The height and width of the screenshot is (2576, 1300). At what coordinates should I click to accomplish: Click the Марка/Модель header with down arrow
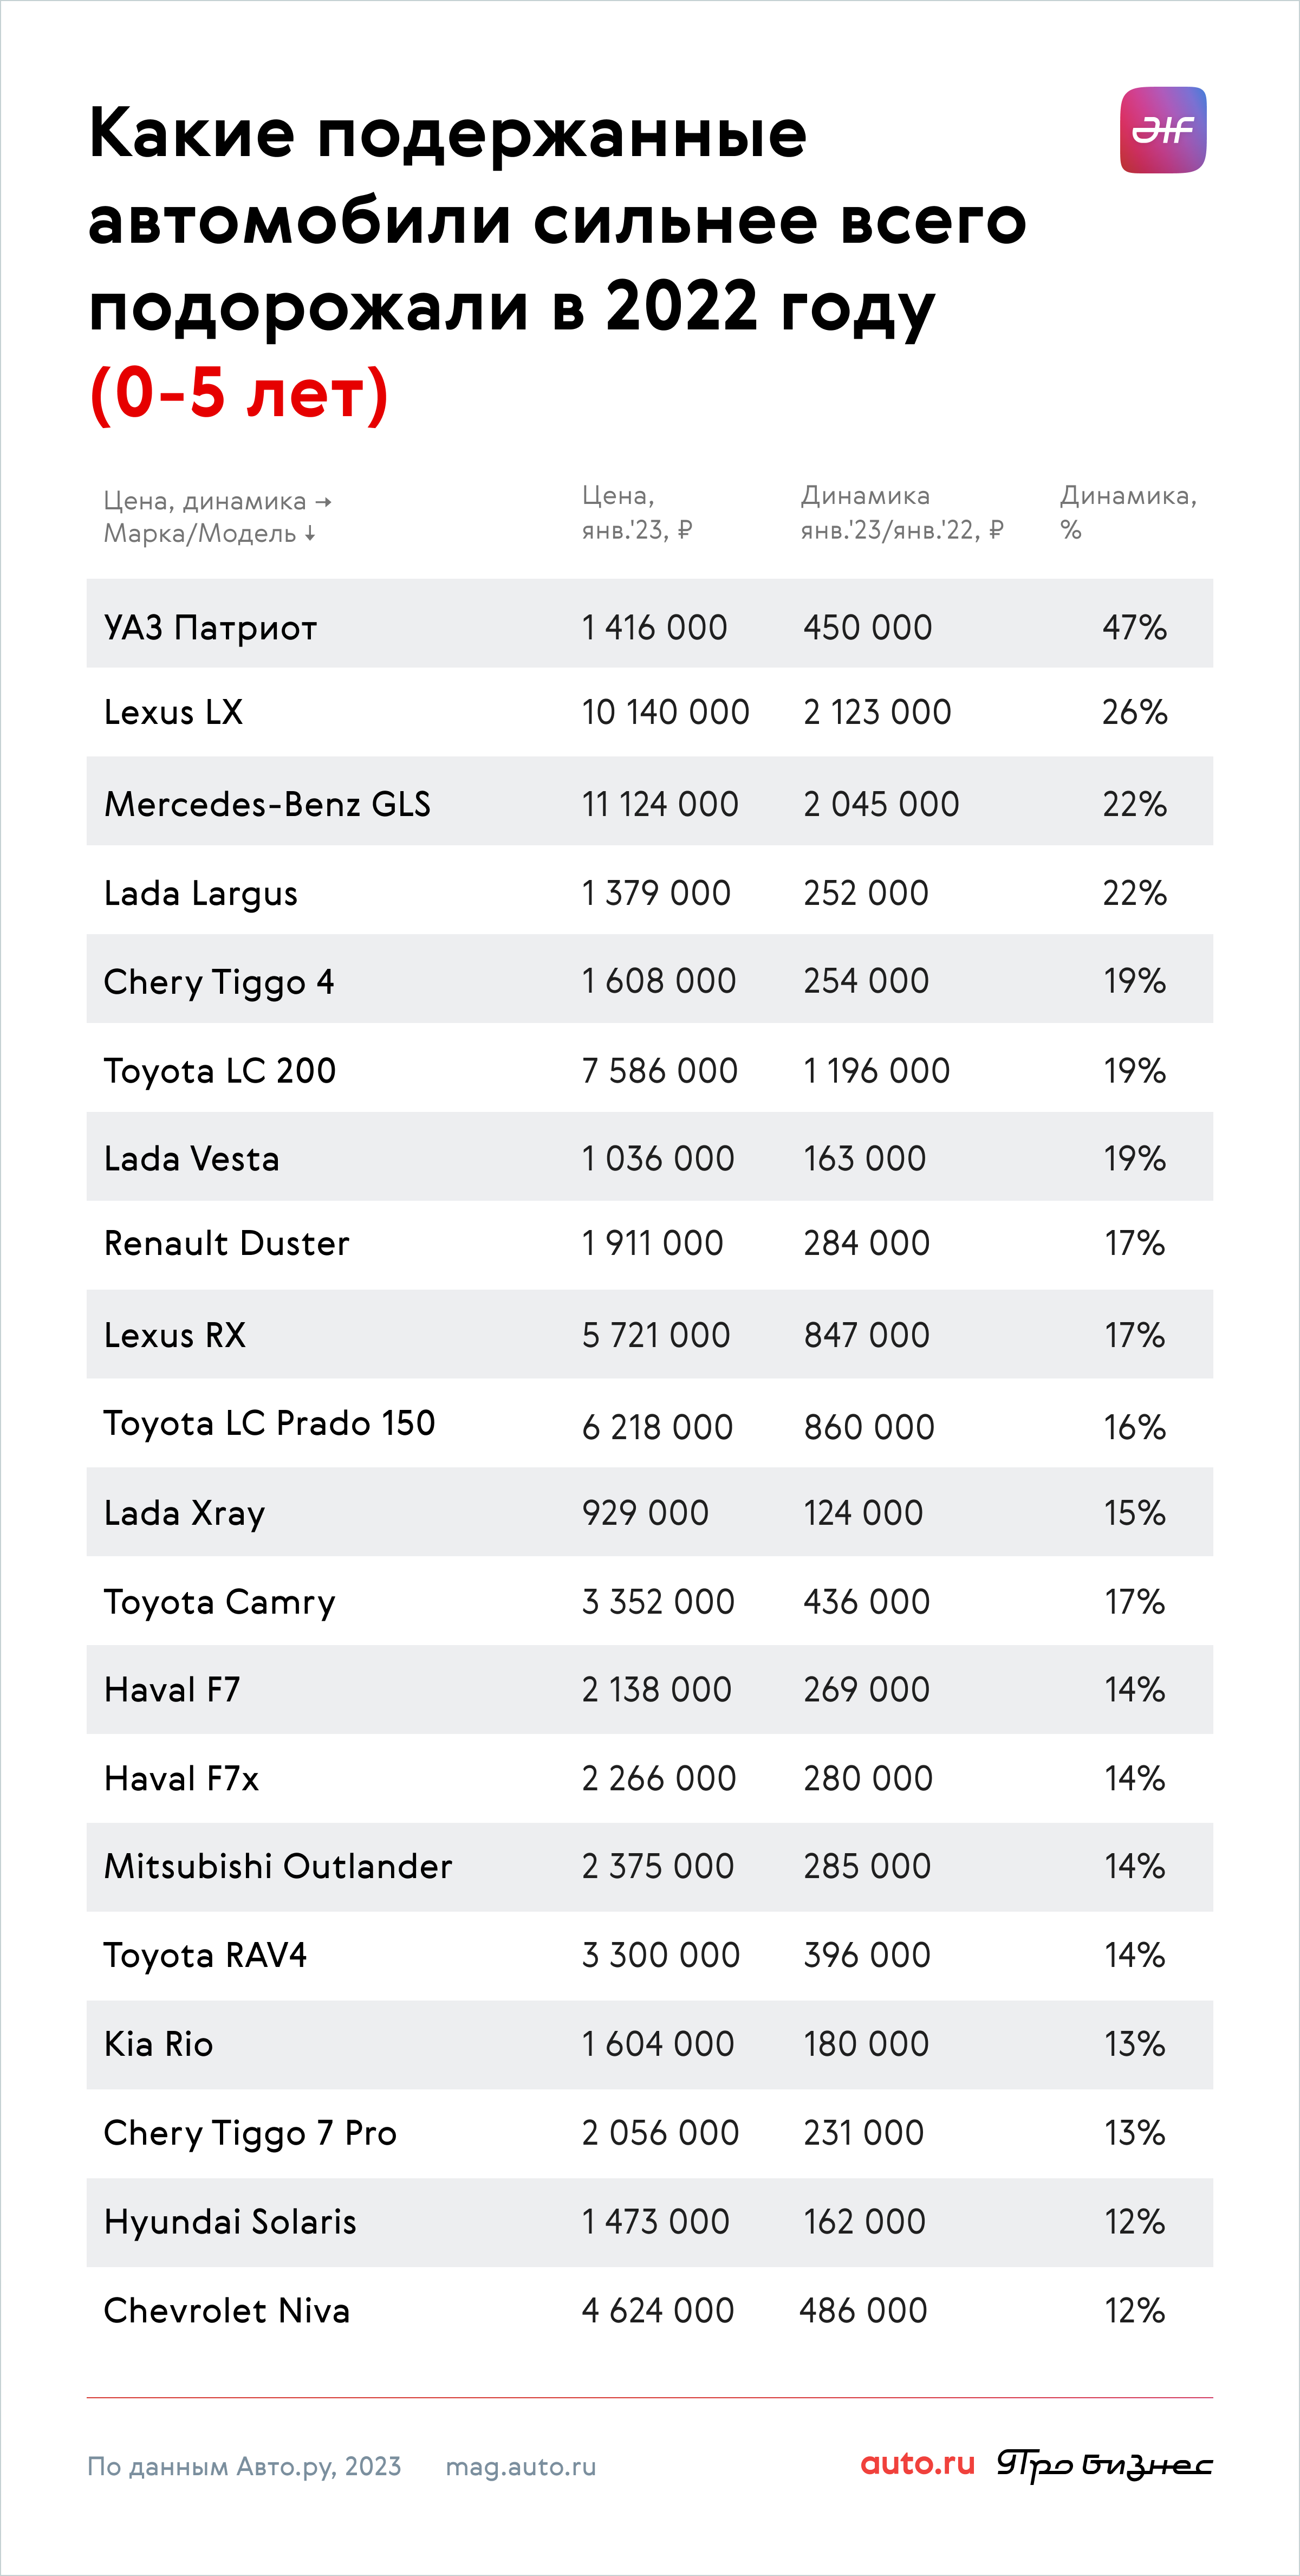pos(210,533)
